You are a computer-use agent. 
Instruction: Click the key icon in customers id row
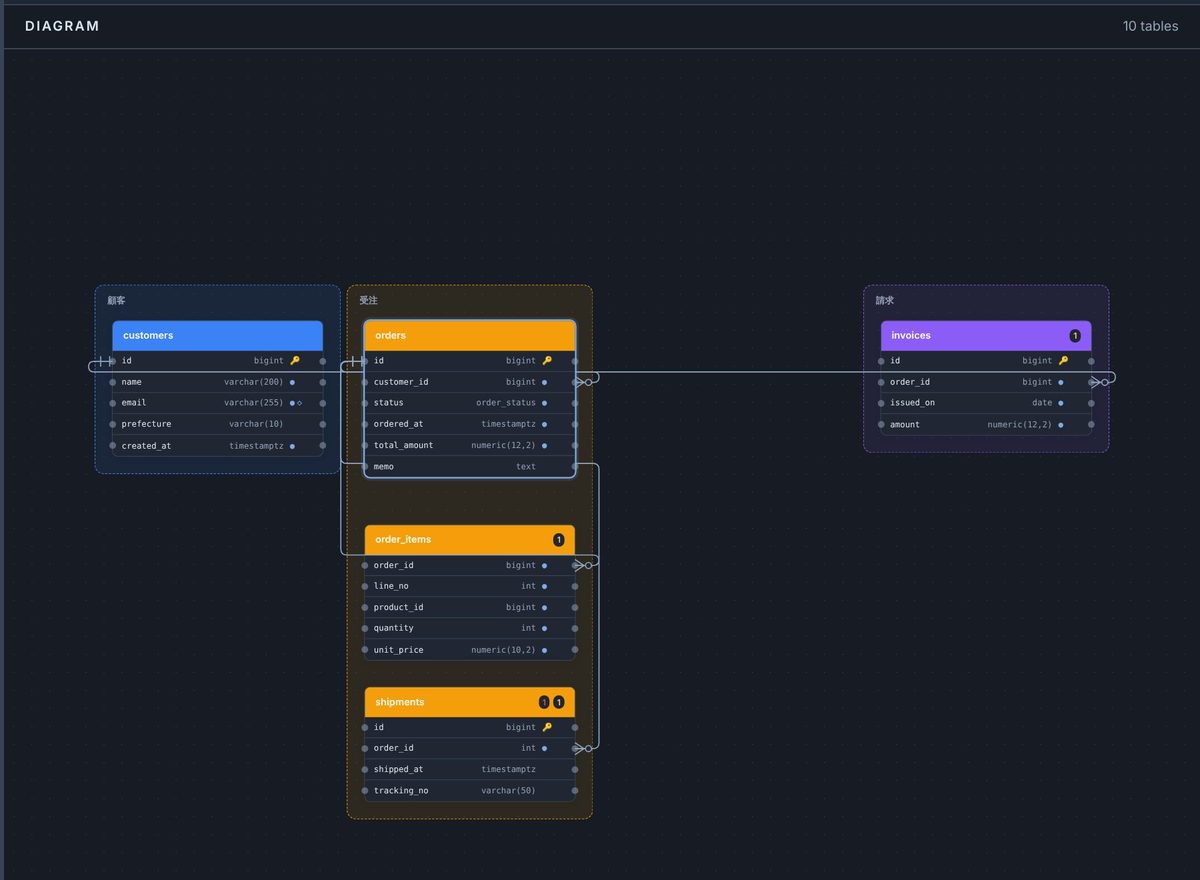tap(295, 360)
